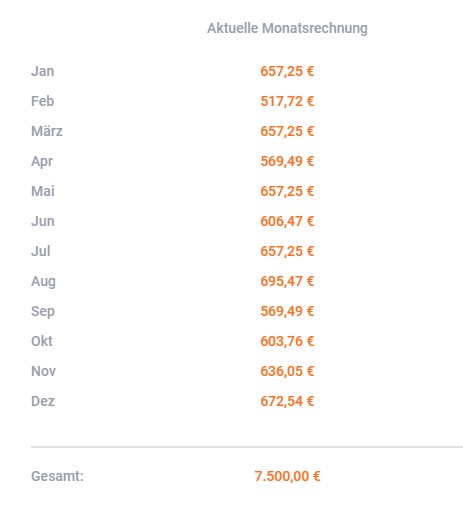Select the November amount 636,05 €
The width and height of the screenshot is (463, 510).
pos(287,371)
